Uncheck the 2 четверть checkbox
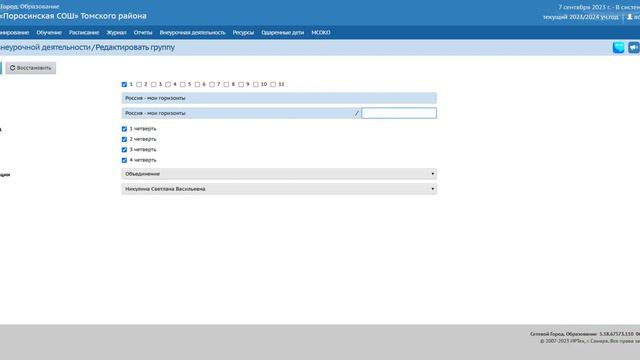The image size is (640, 360). click(x=124, y=140)
